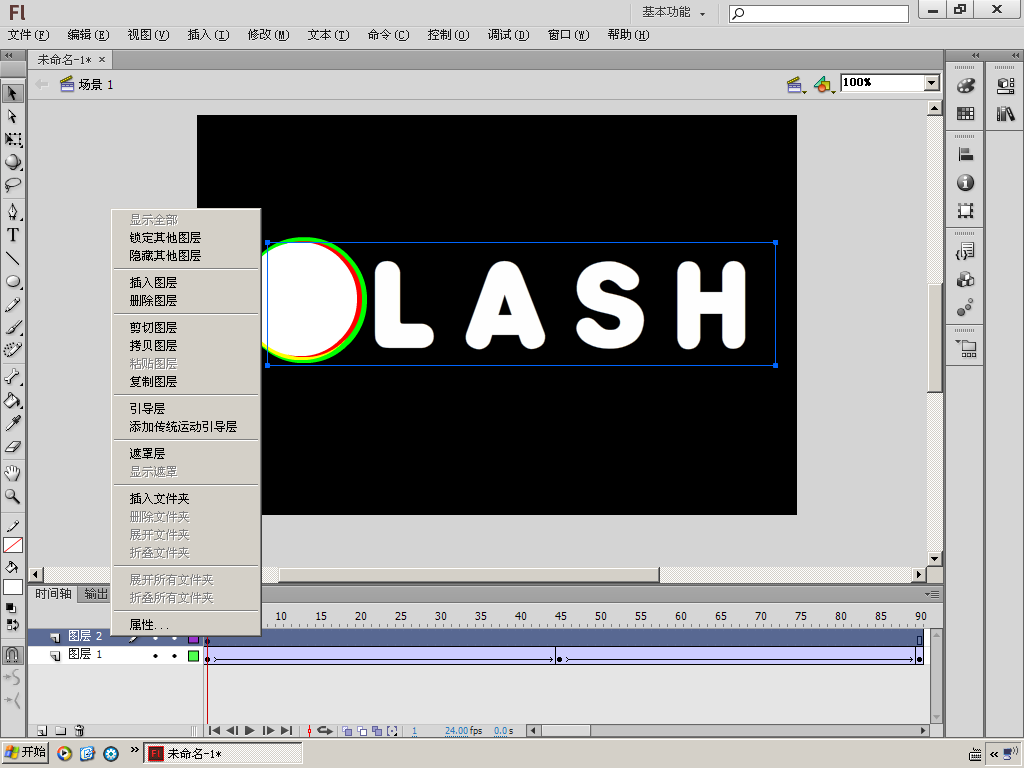Image resolution: width=1024 pixels, height=768 pixels.
Task: Select the Oval shape tool
Action: point(12,281)
